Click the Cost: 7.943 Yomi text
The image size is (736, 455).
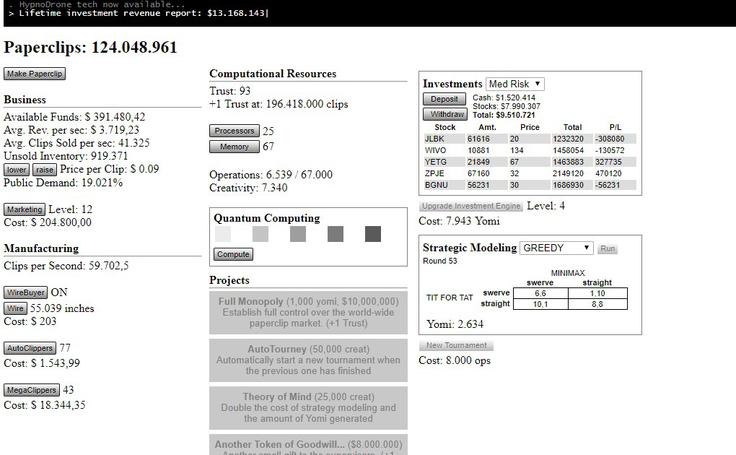pos(459,221)
